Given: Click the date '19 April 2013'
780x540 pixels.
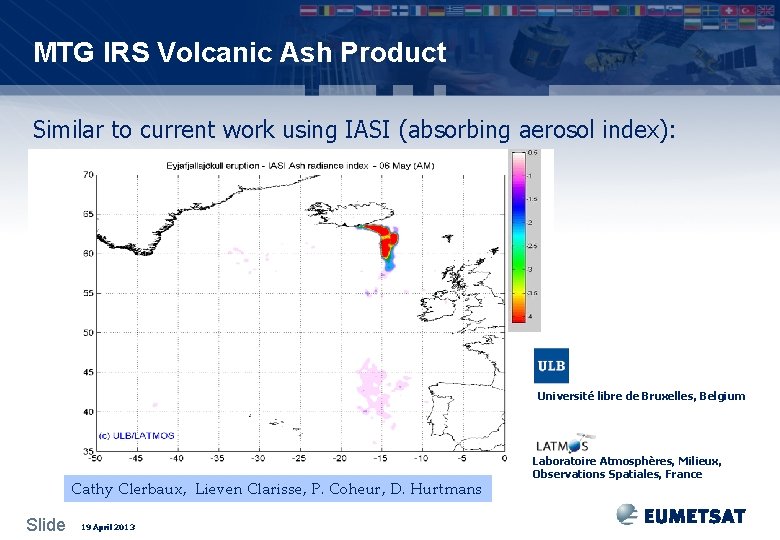Looking at the screenshot, I should (108, 527).
